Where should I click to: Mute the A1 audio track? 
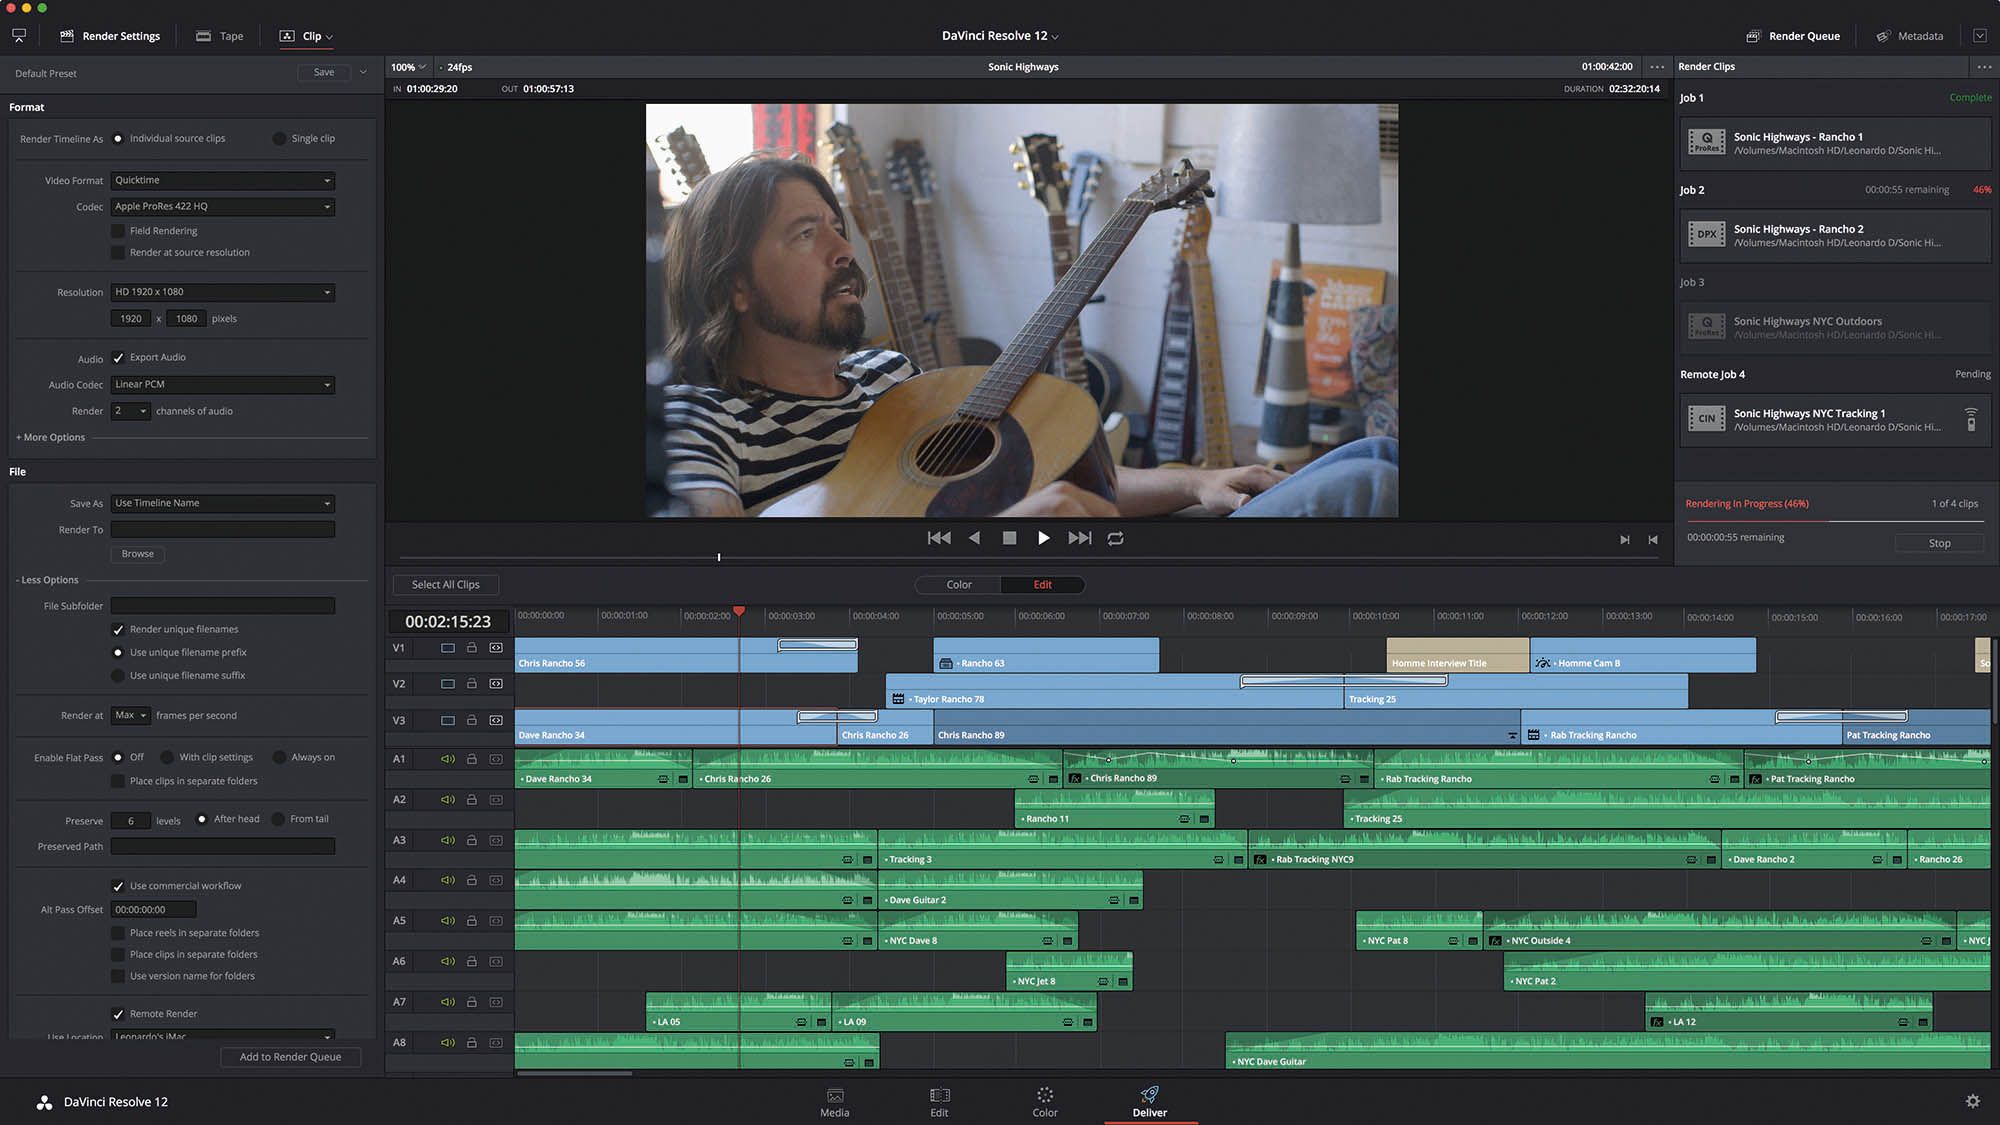[447, 759]
